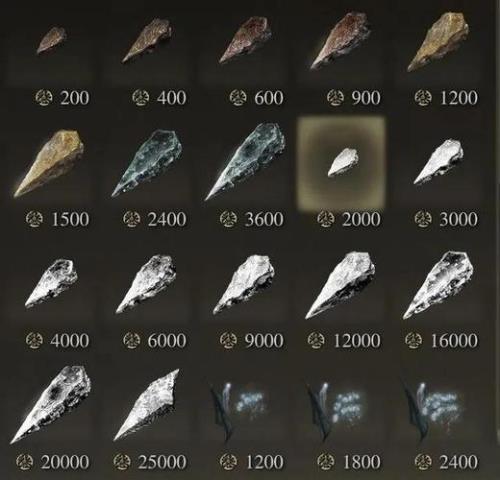The height and width of the screenshot is (480, 500).
Task: Choose the somber stone priced 6000
Action: click(146, 284)
